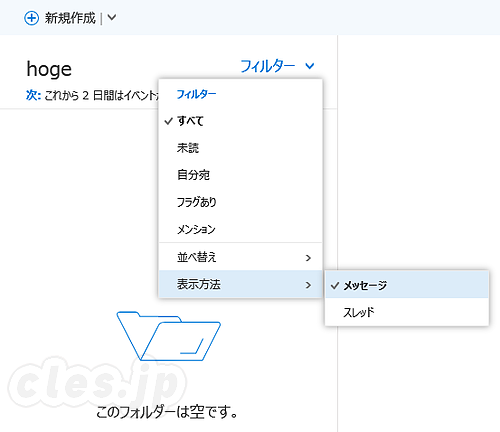Click the このフォルダーは空です message
Screen dimensions: 500x432
[x=167, y=412]
